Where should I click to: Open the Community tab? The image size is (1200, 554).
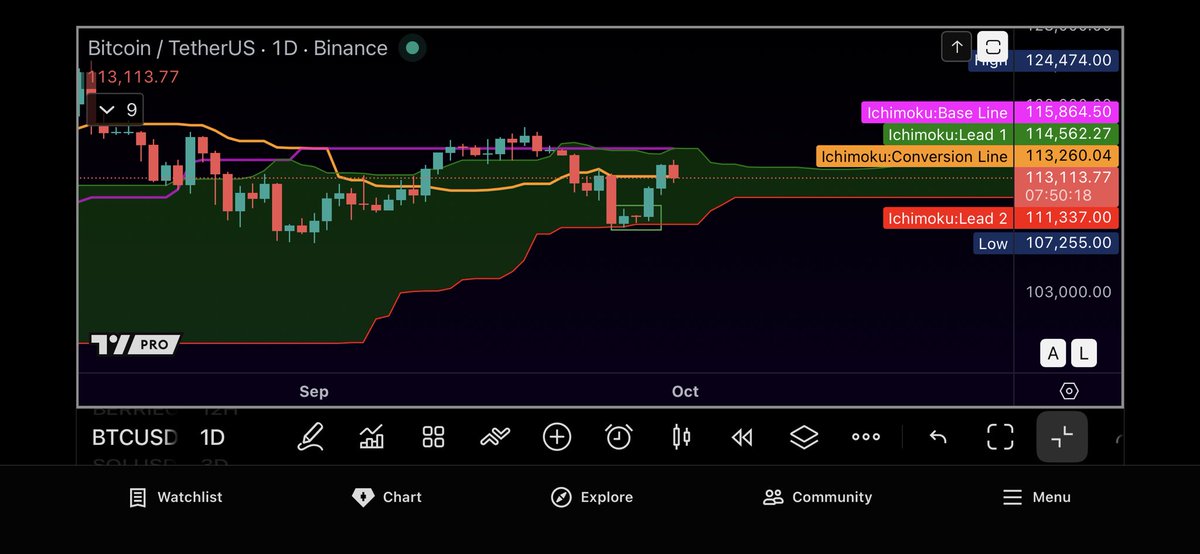click(817, 497)
